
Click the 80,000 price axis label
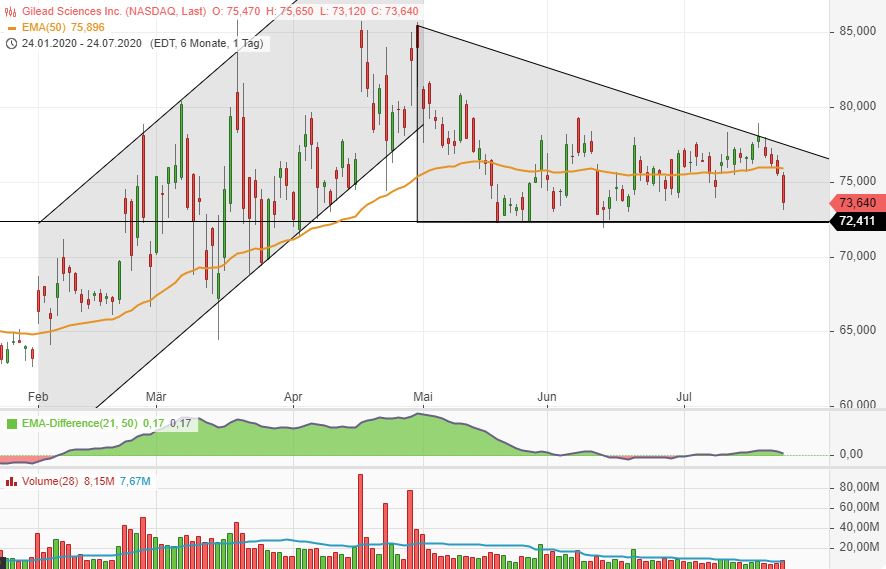pyautogui.click(x=857, y=106)
